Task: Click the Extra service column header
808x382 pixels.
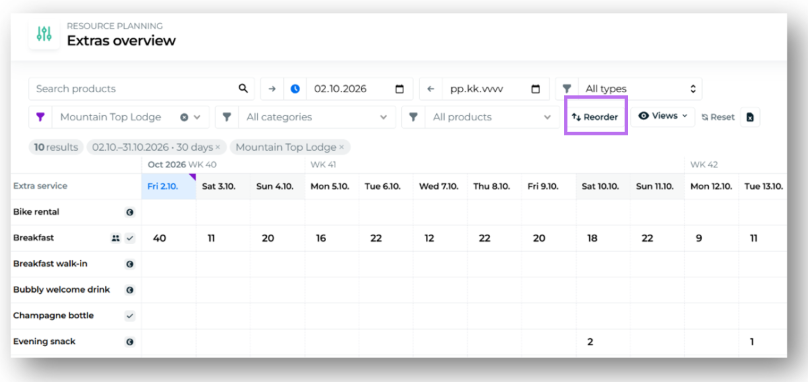Action: tap(40, 186)
